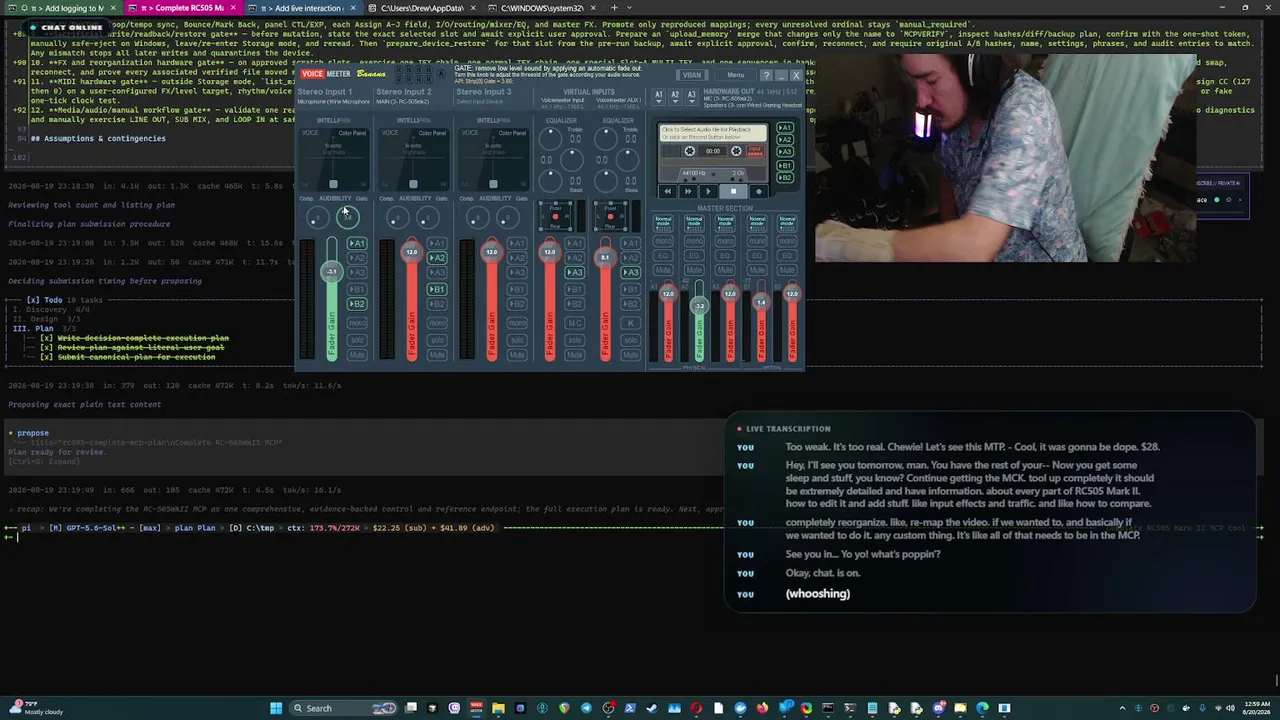Click to select audio file for playback
Viewport: 1280px width, 720px height.
712,132
